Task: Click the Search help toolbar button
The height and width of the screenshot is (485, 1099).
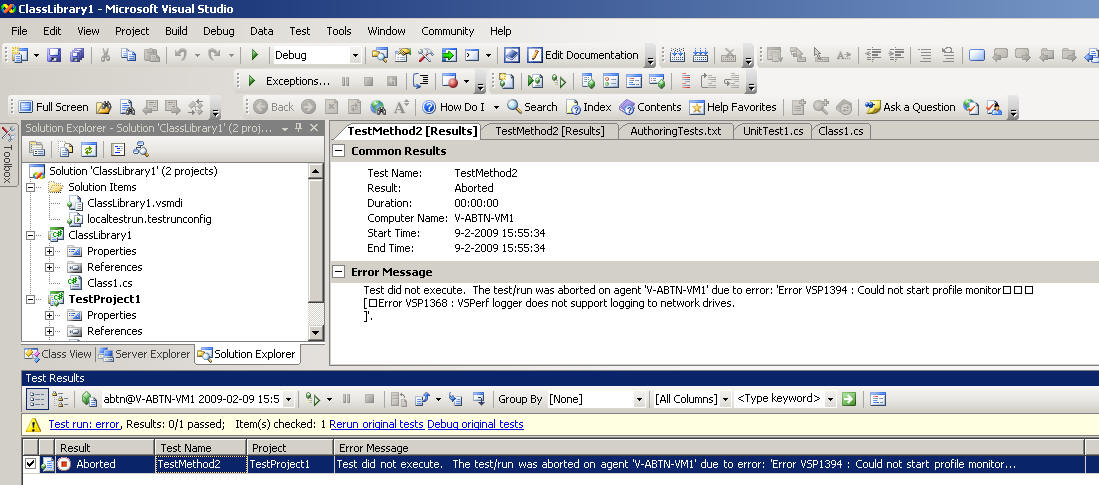Action: pos(532,107)
